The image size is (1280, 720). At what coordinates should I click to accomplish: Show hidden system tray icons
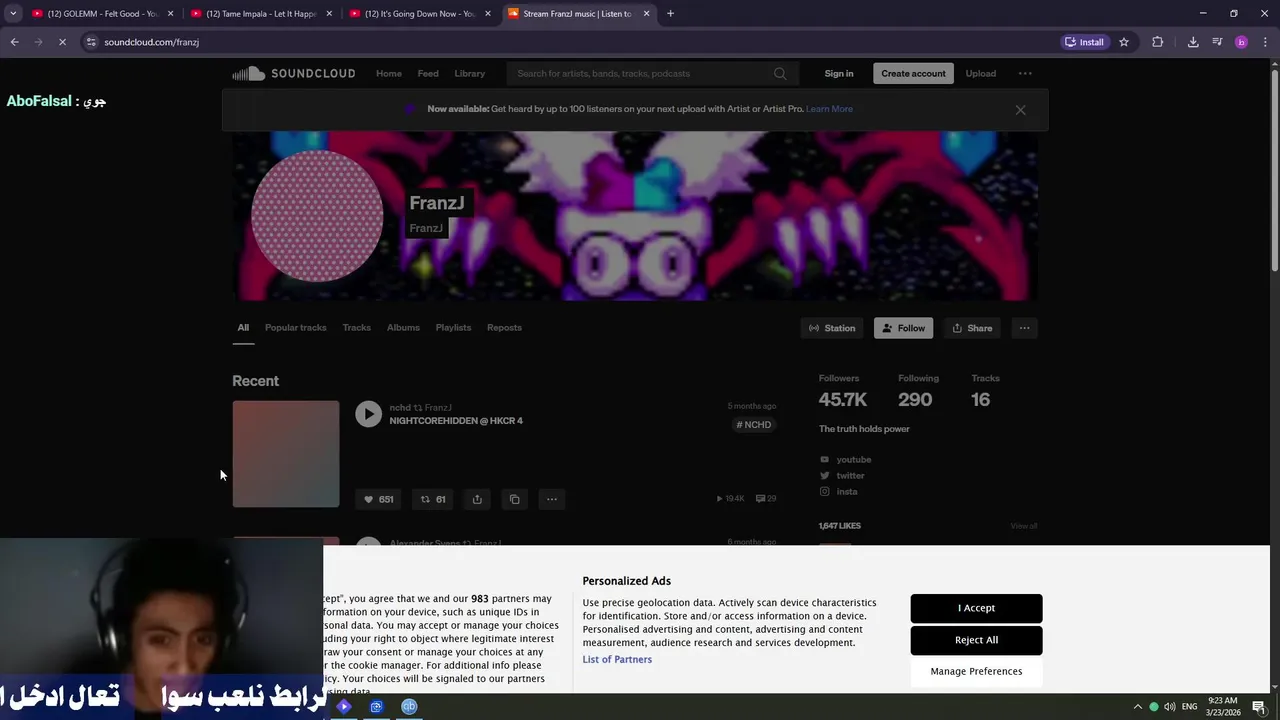point(1137,707)
